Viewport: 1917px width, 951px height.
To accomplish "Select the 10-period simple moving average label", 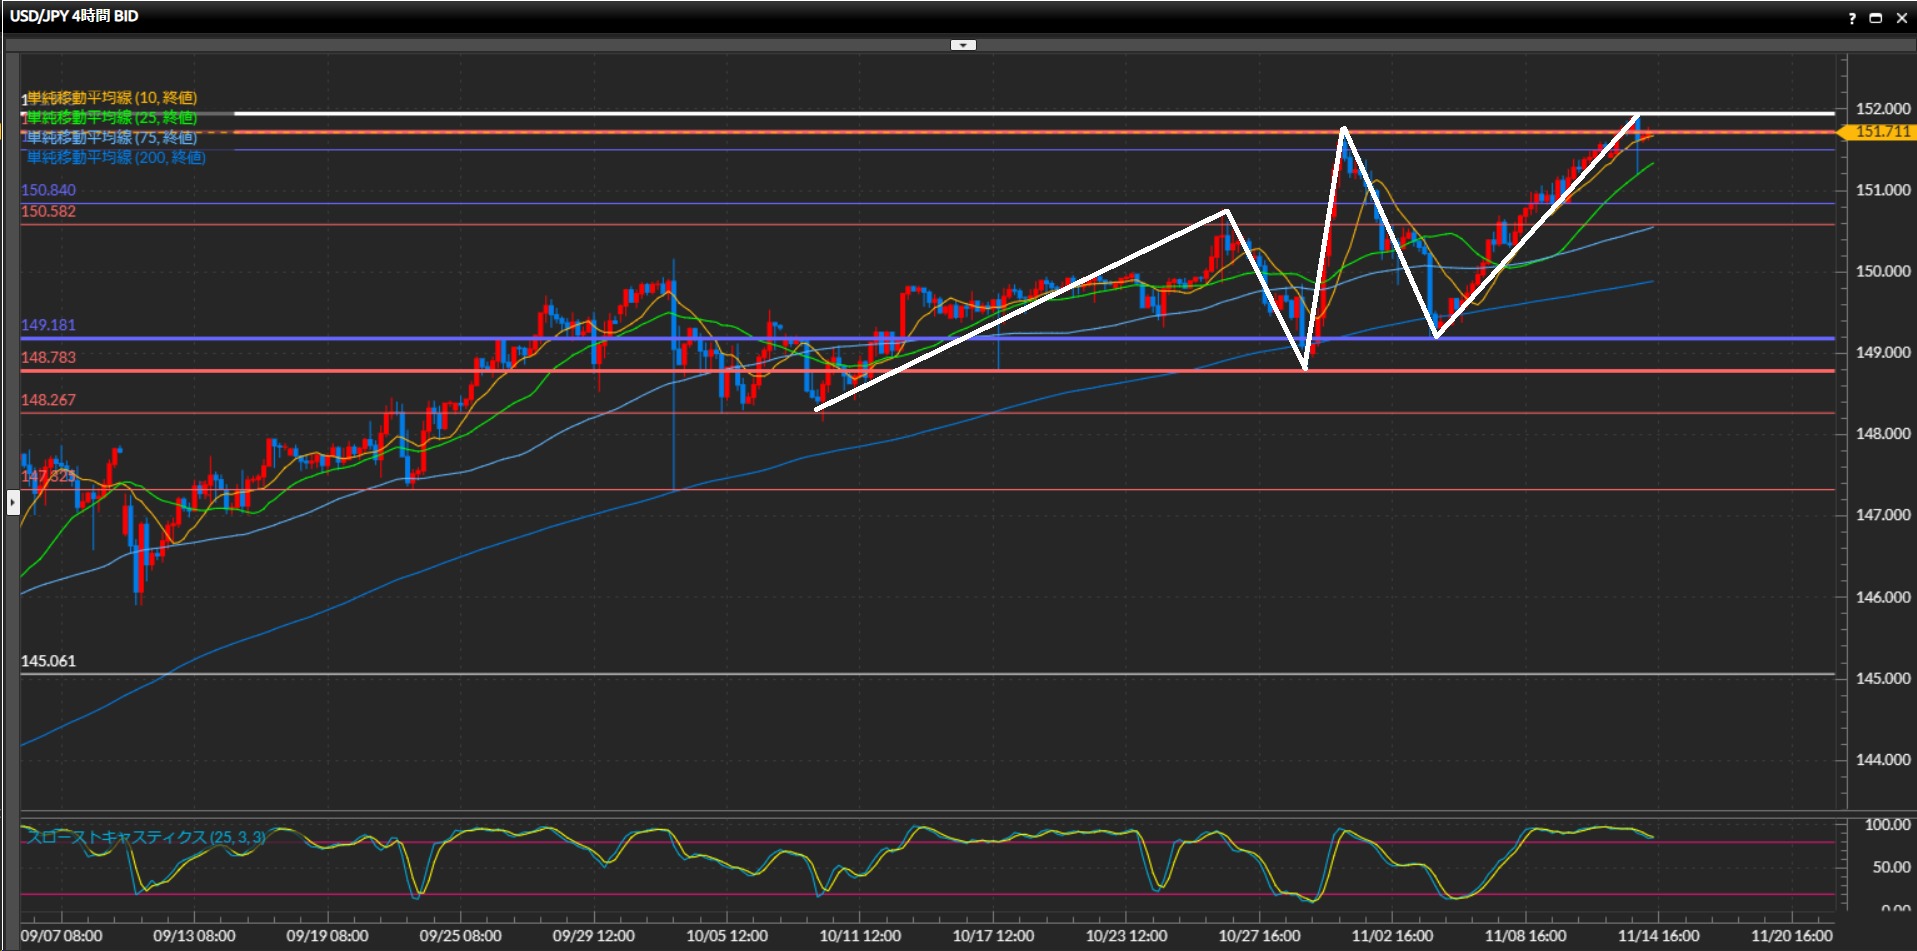I will [x=111, y=98].
